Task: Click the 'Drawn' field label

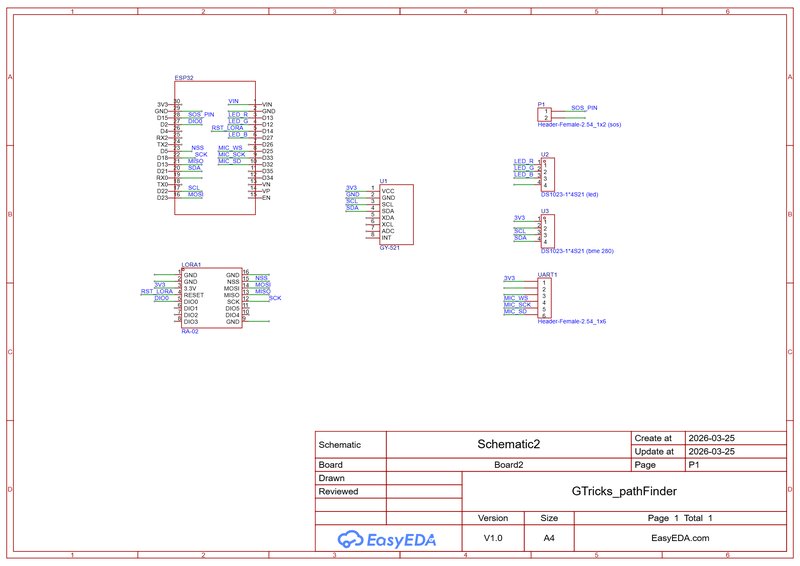Action: coord(332,478)
